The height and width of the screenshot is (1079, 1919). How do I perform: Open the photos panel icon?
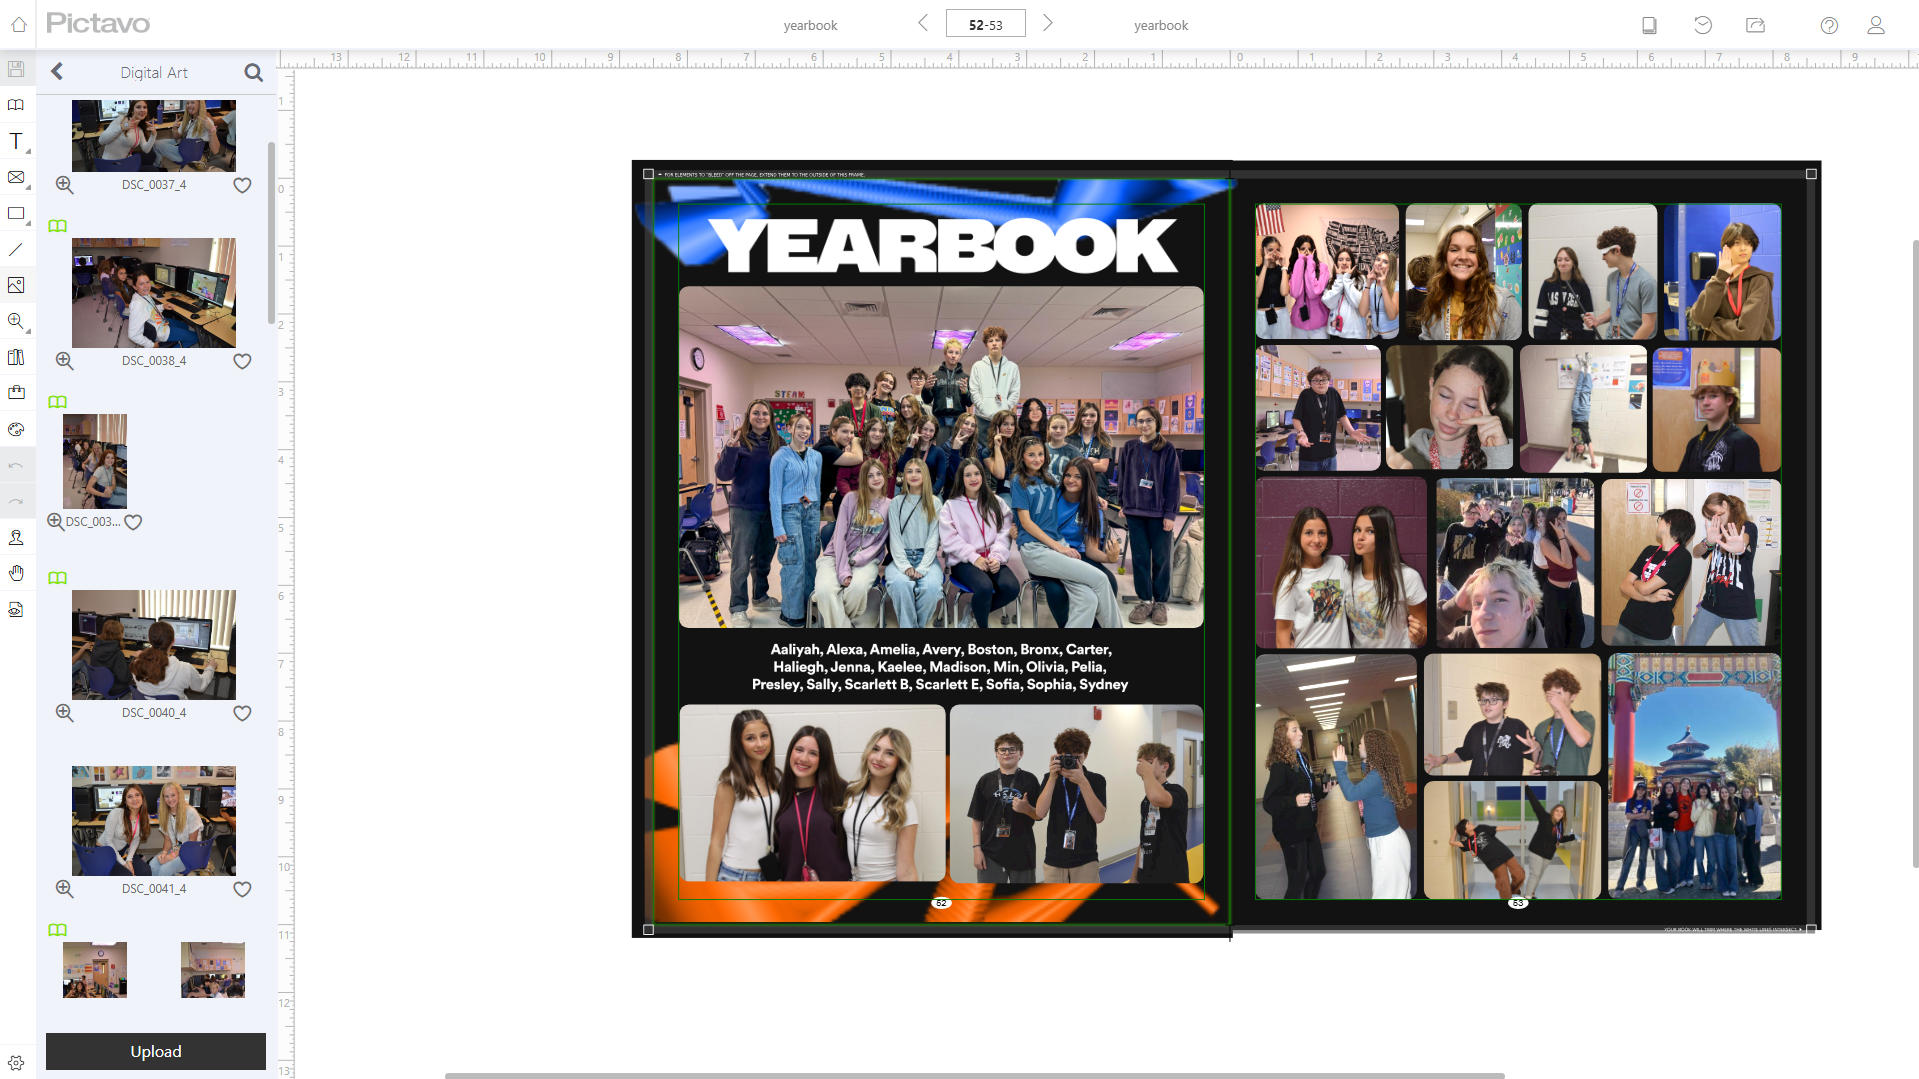coord(16,285)
